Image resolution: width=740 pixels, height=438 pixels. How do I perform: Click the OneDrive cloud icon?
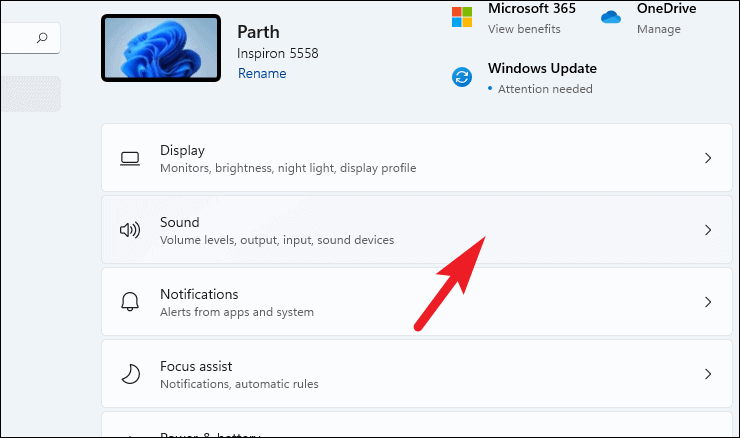coord(611,17)
